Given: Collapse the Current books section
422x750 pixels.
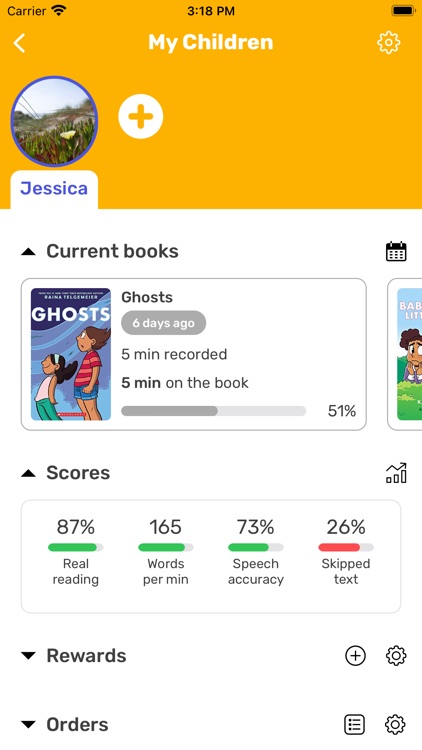Looking at the screenshot, I should click(x=28, y=252).
